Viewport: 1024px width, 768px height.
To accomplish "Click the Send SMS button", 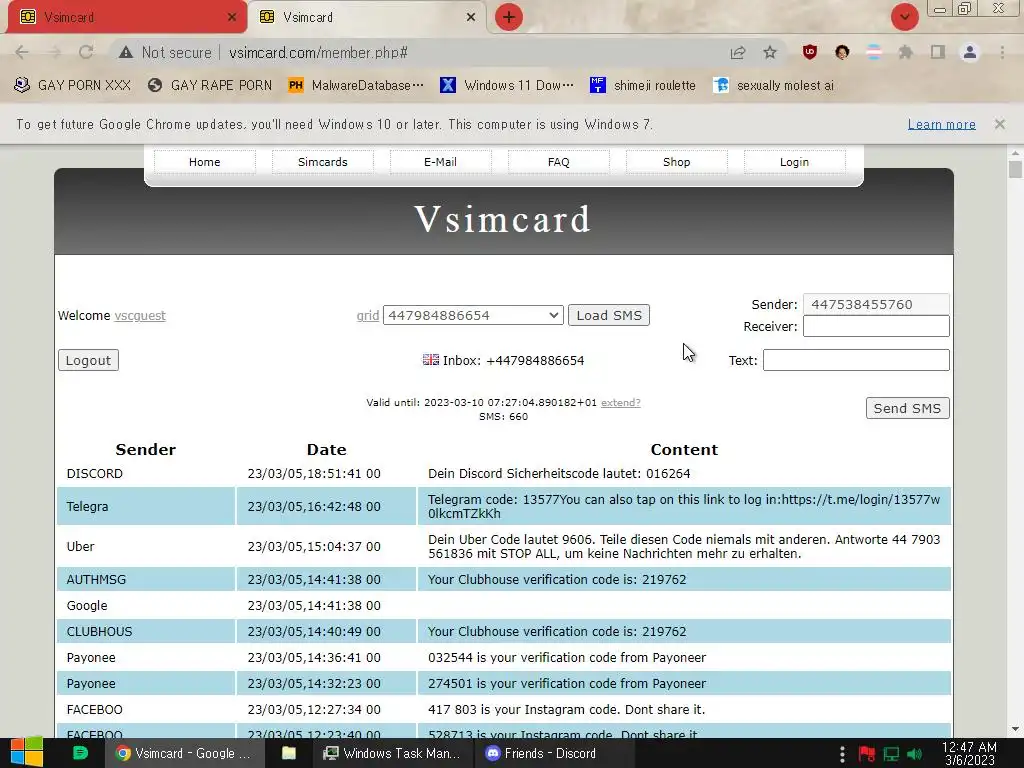I will click(907, 408).
